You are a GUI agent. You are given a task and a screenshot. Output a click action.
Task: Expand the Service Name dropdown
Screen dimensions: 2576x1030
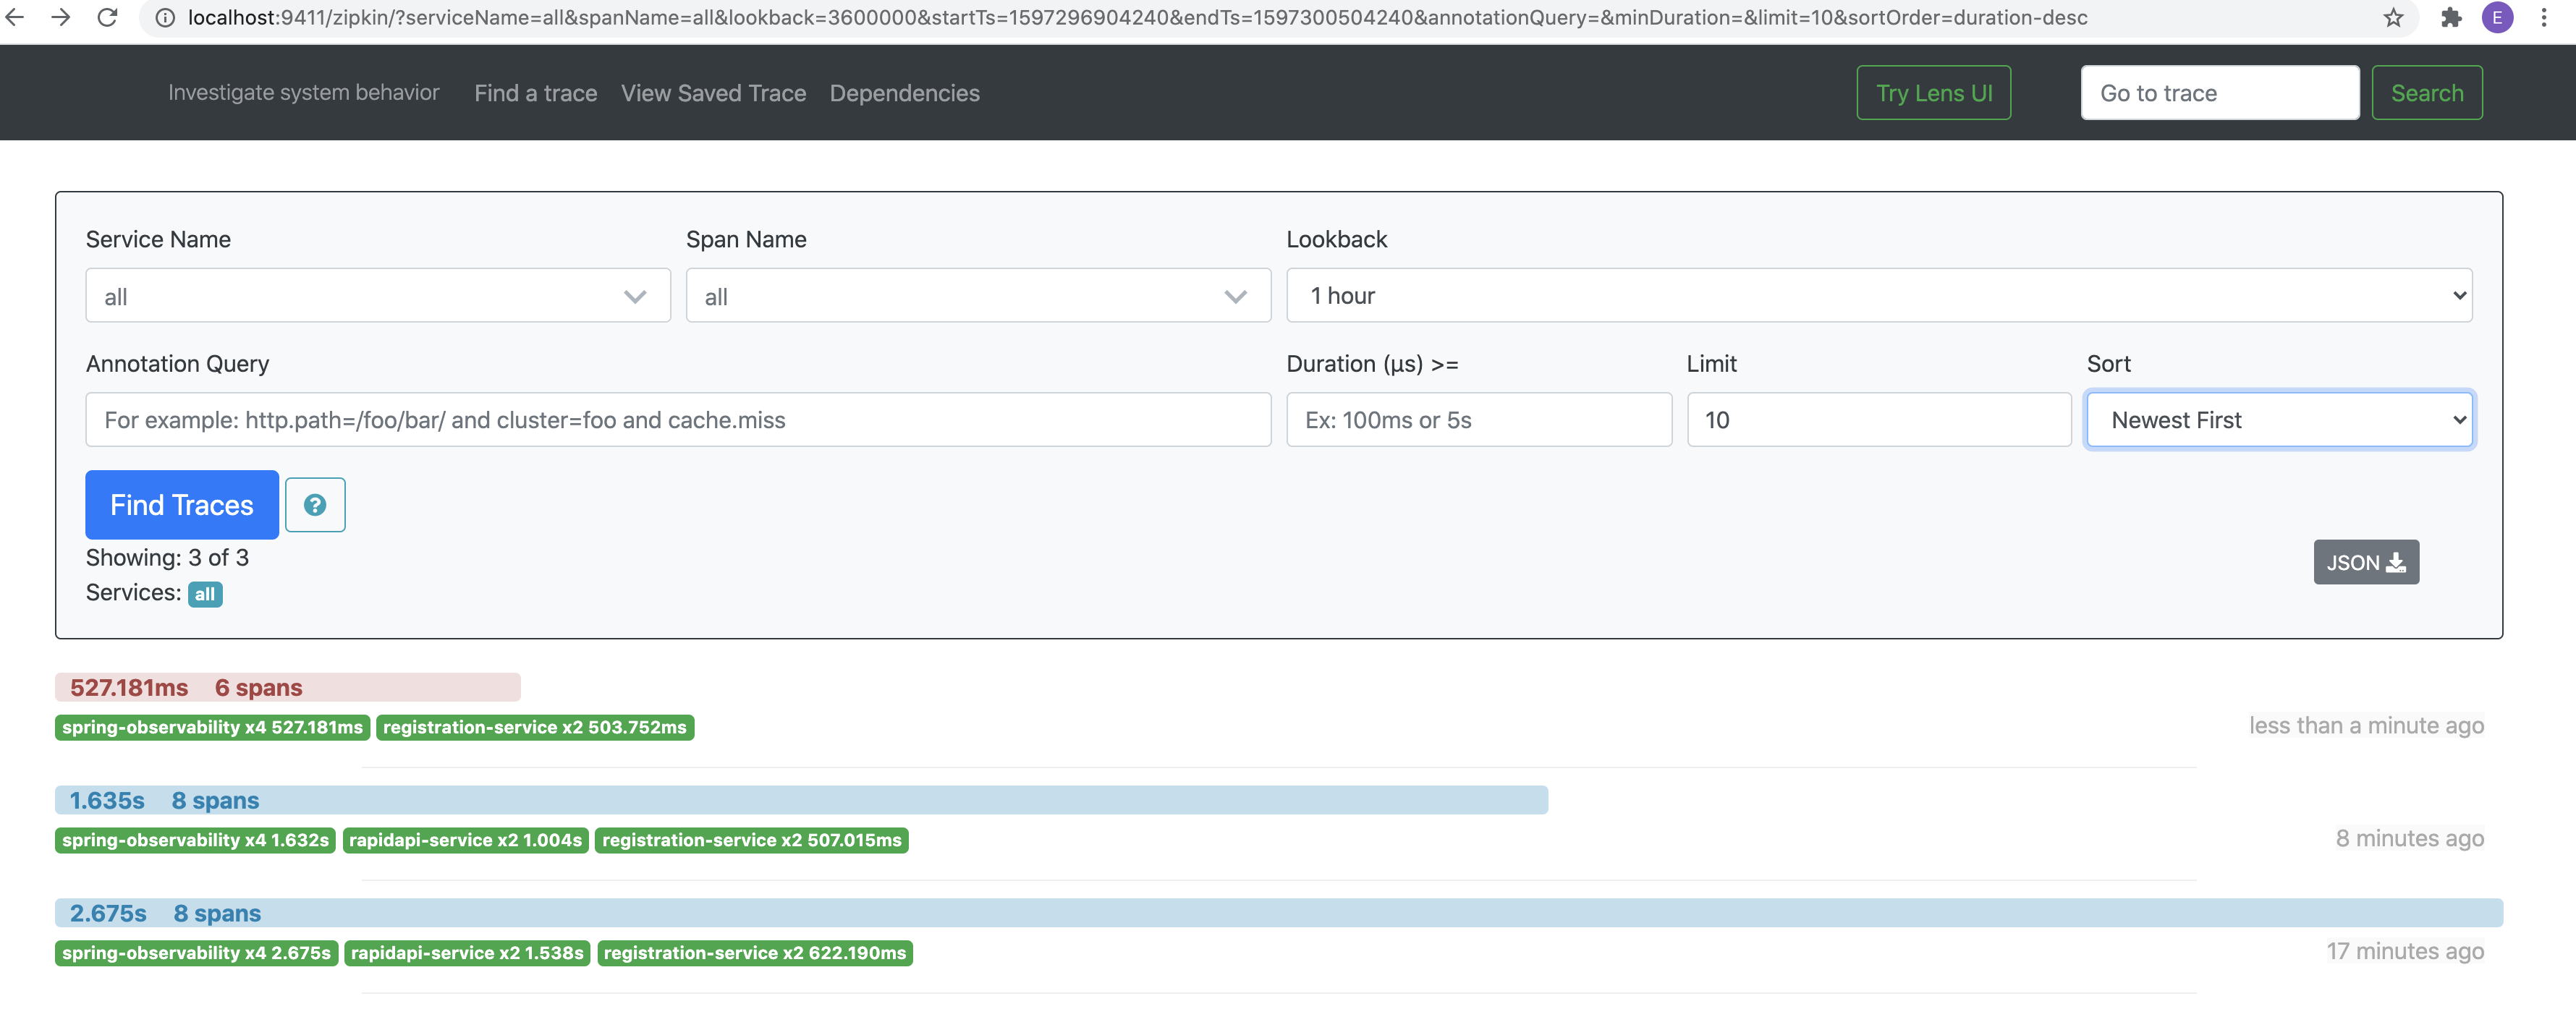(377, 296)
